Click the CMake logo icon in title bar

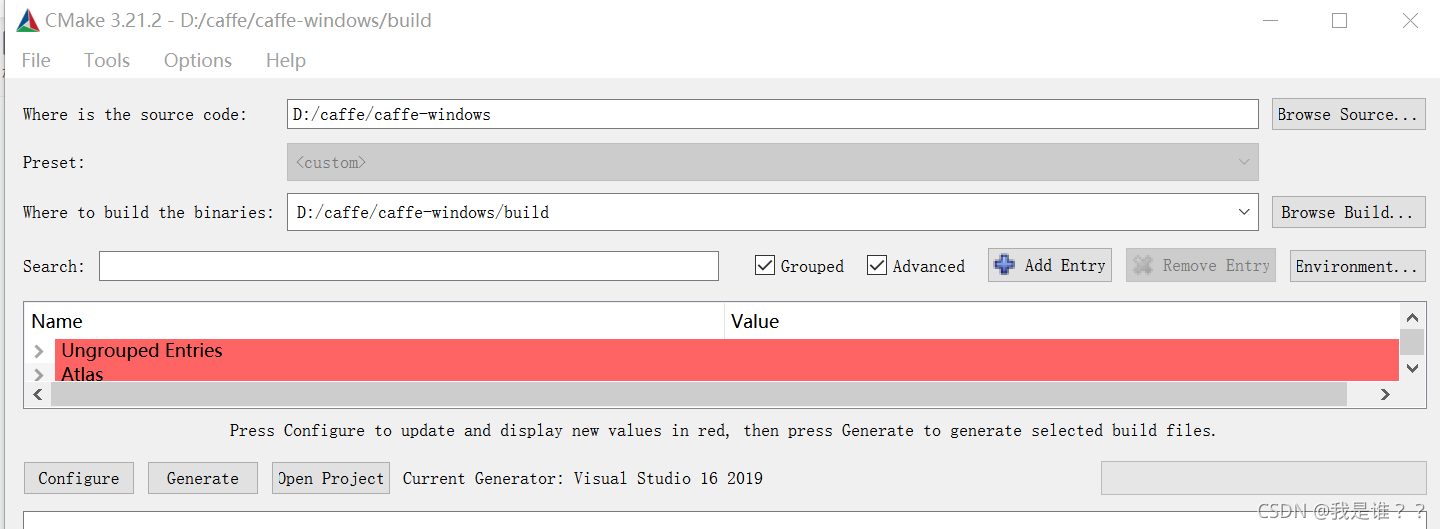(x=28, y=21)
